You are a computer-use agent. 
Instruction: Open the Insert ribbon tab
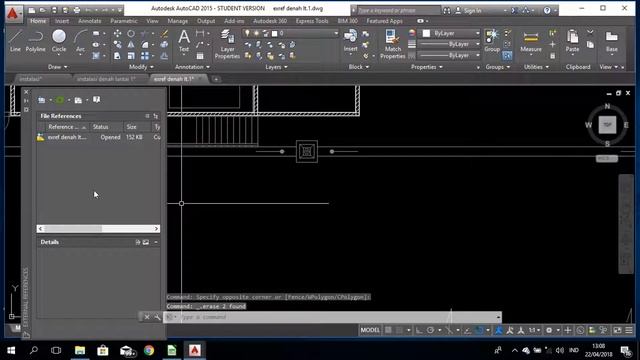62,21
